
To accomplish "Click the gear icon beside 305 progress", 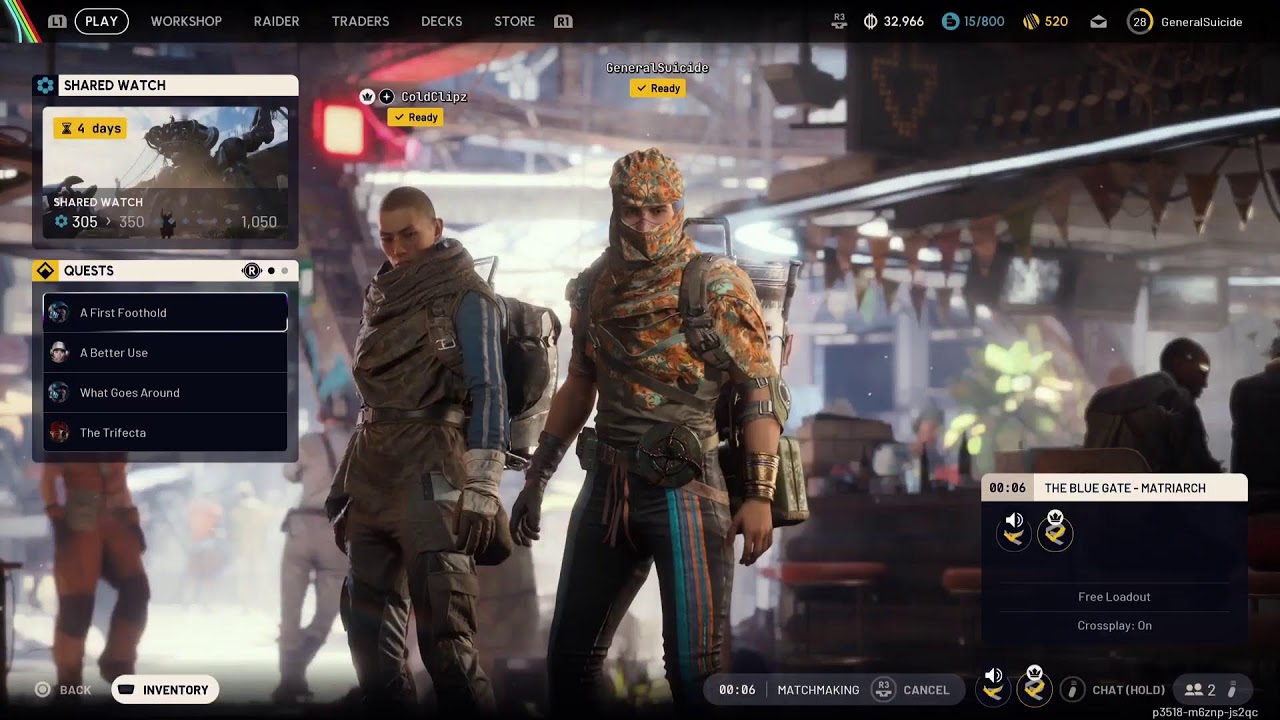I will click(x=61, y=222).
